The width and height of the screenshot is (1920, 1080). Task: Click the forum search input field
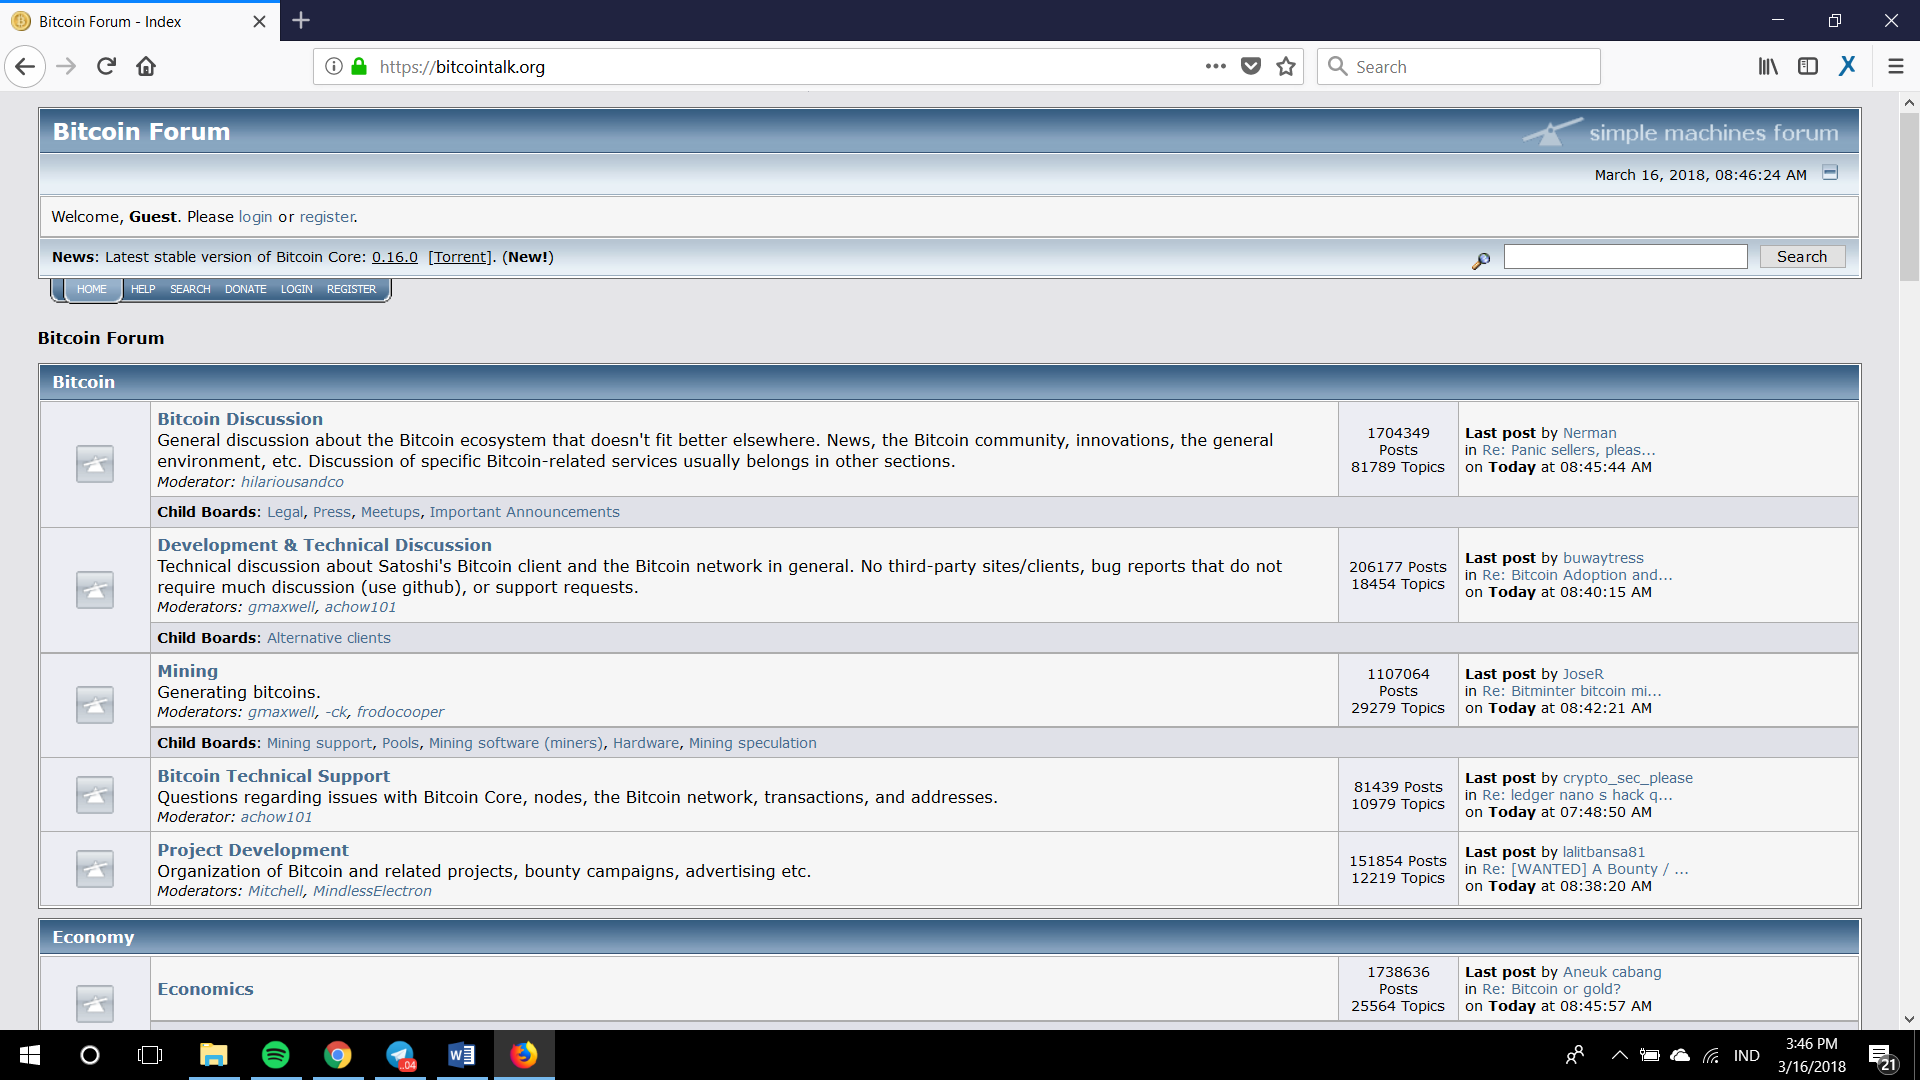pos(1625,257)
